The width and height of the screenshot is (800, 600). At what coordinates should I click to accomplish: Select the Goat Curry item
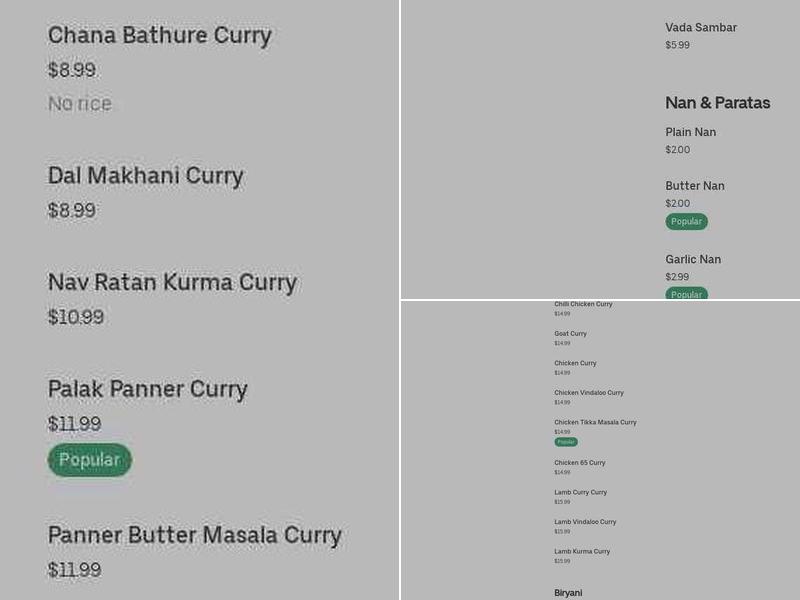[570, 334]
